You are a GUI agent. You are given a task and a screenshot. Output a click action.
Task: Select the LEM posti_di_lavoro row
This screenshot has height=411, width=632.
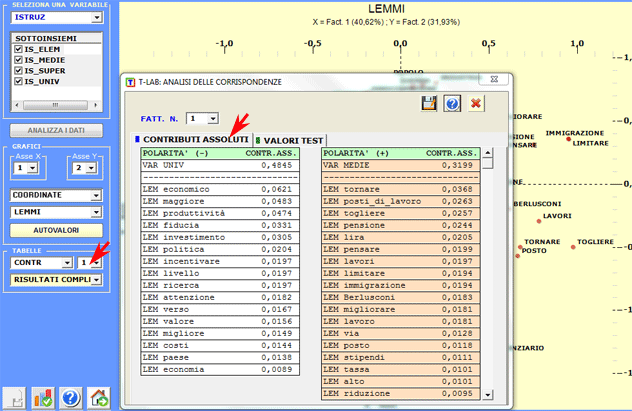(x=401, y=201)
